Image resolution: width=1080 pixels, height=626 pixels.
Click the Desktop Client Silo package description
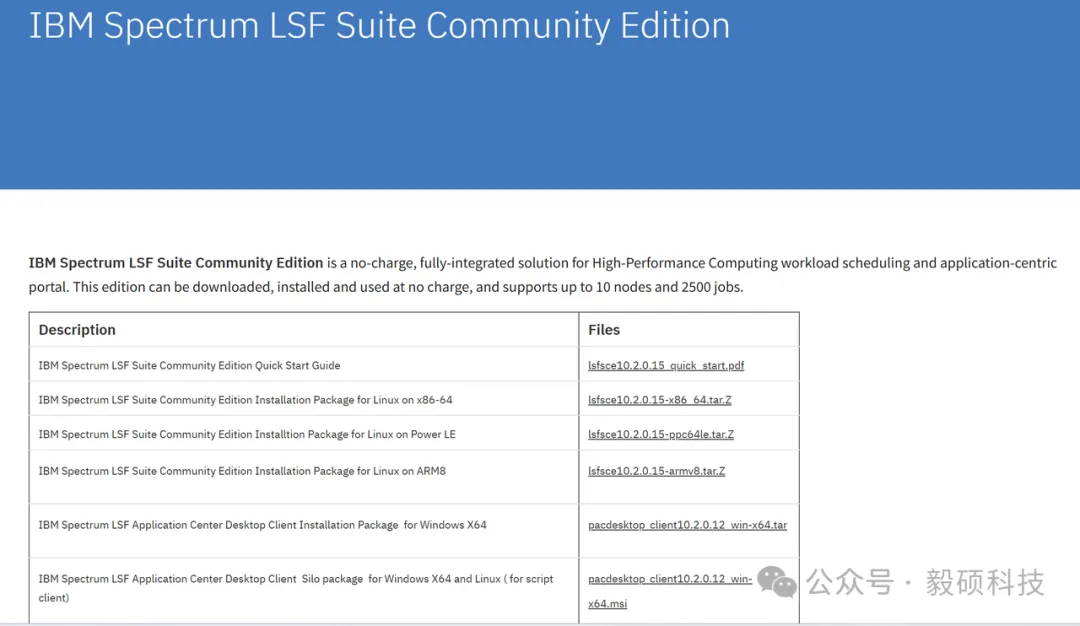295,579
